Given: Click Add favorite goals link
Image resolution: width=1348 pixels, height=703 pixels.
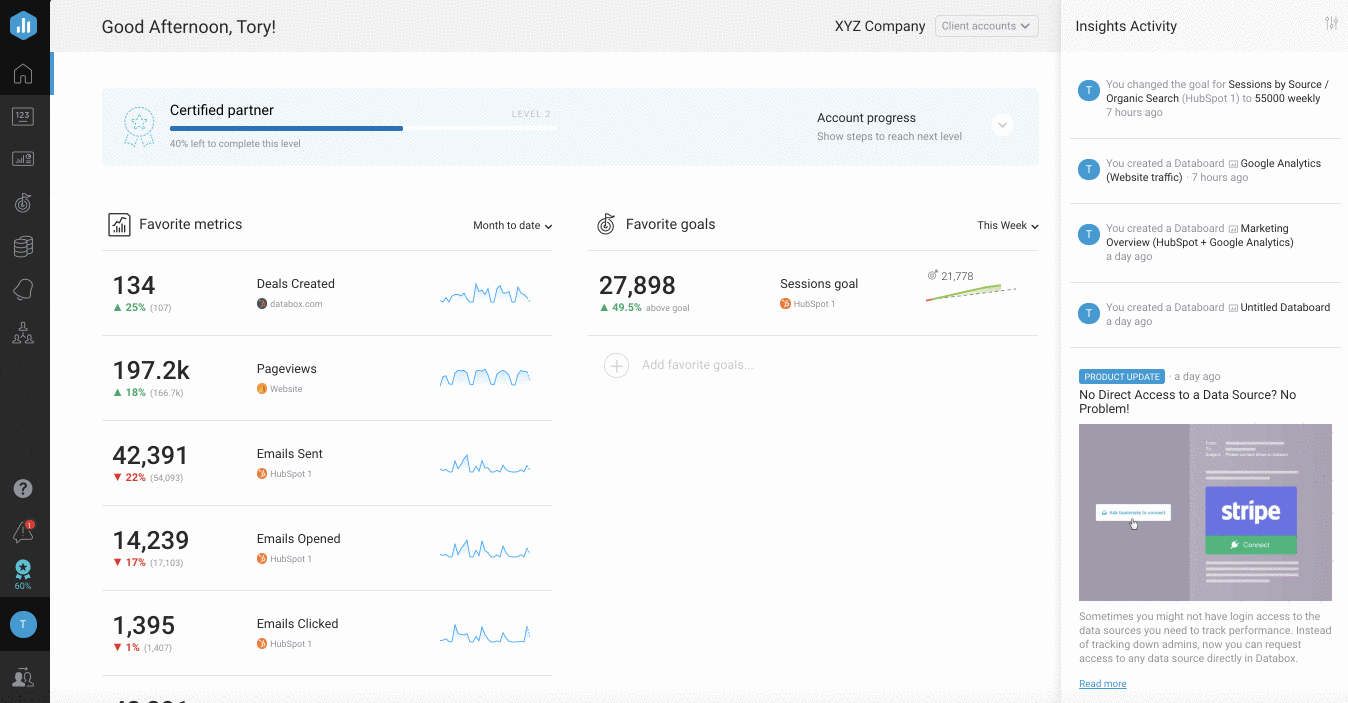Looking at the screenshot, I should (x=698, y=365).
